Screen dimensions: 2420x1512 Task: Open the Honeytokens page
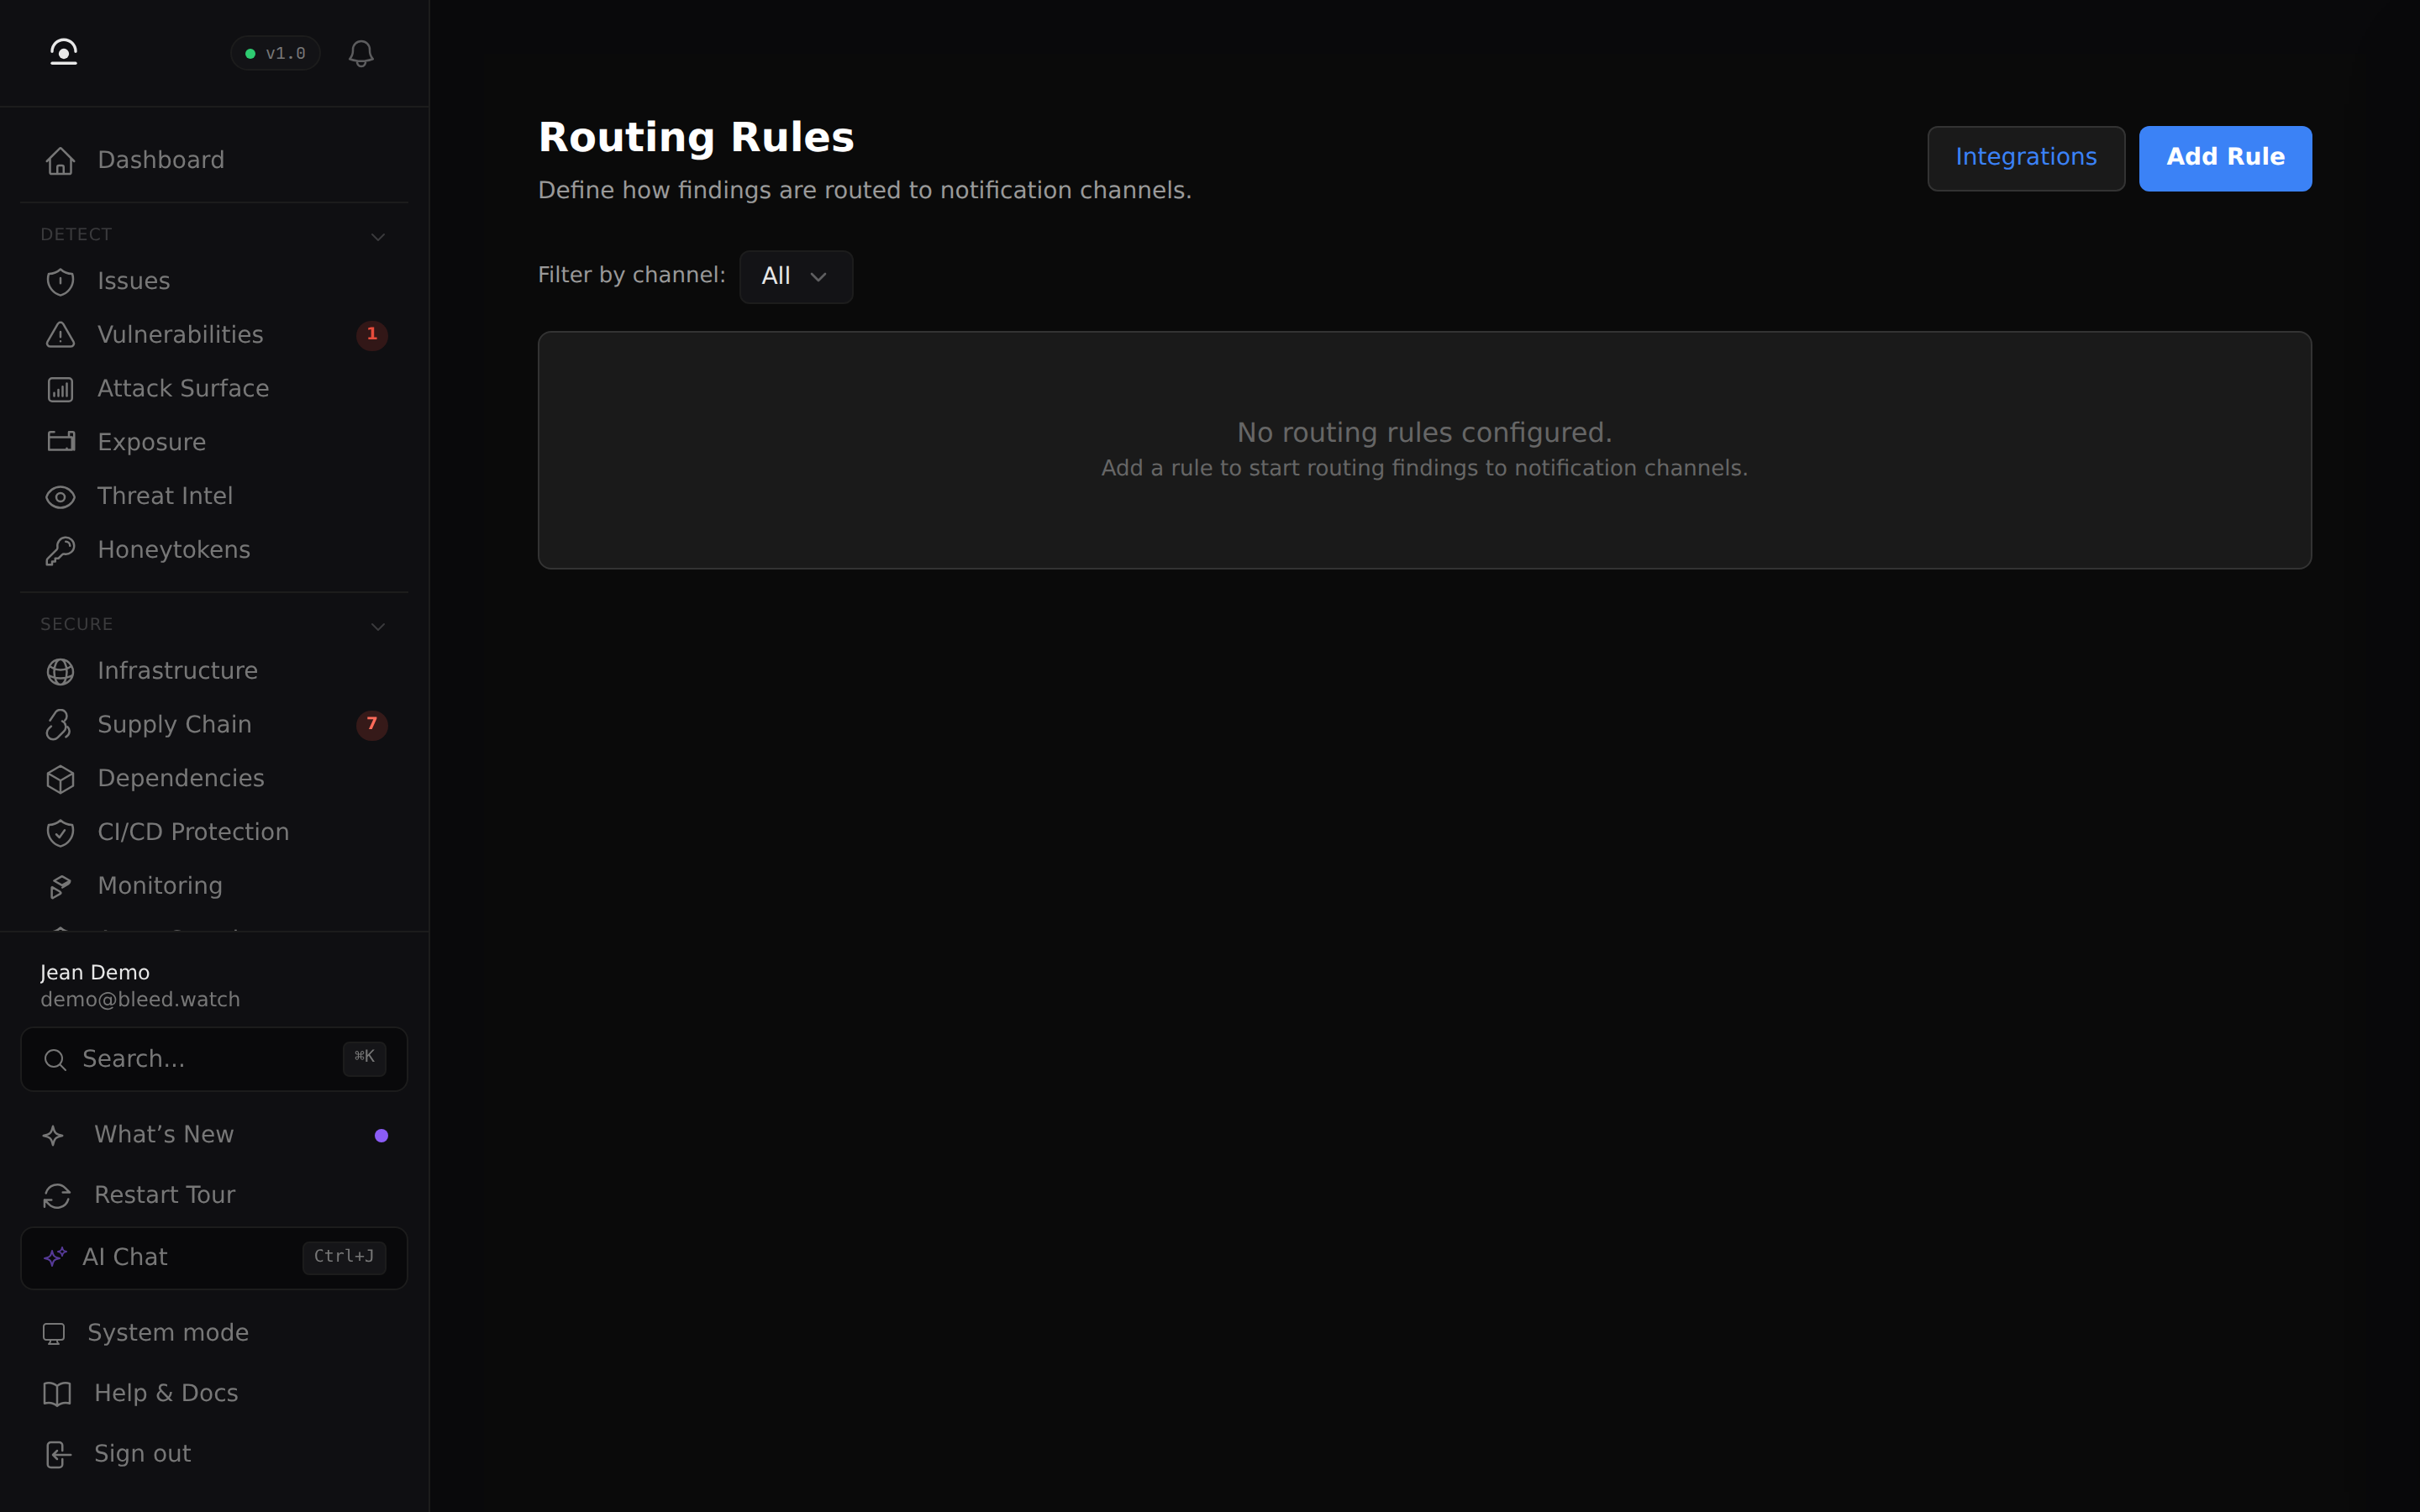(214, 550)
